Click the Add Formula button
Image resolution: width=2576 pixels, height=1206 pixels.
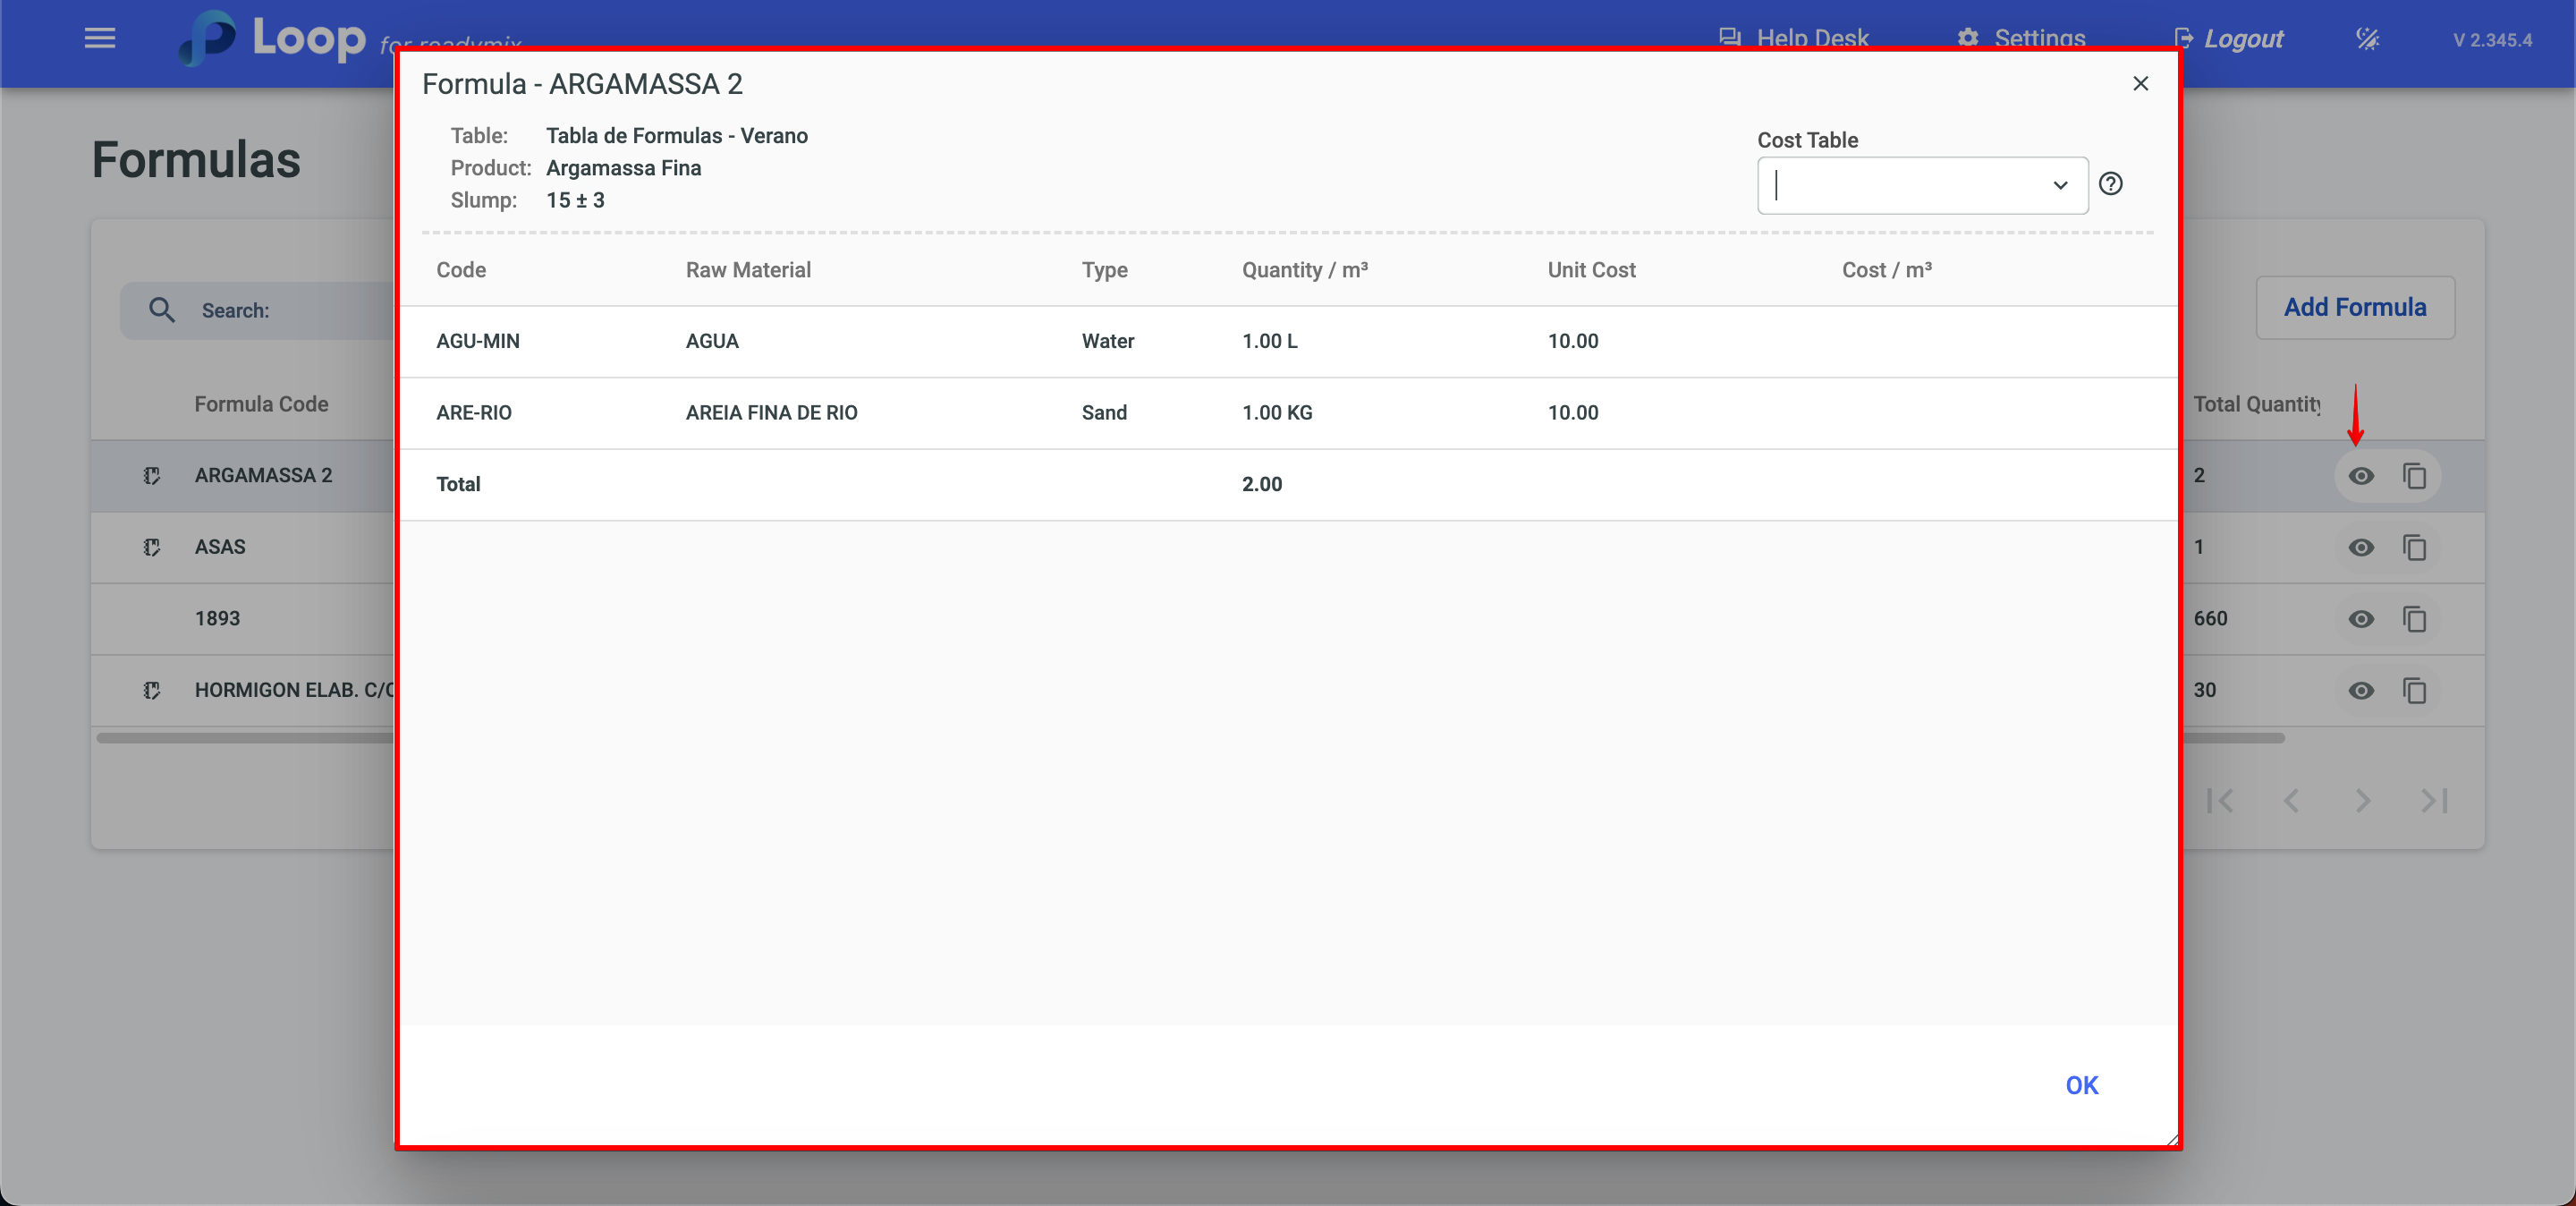[2354, 307]
